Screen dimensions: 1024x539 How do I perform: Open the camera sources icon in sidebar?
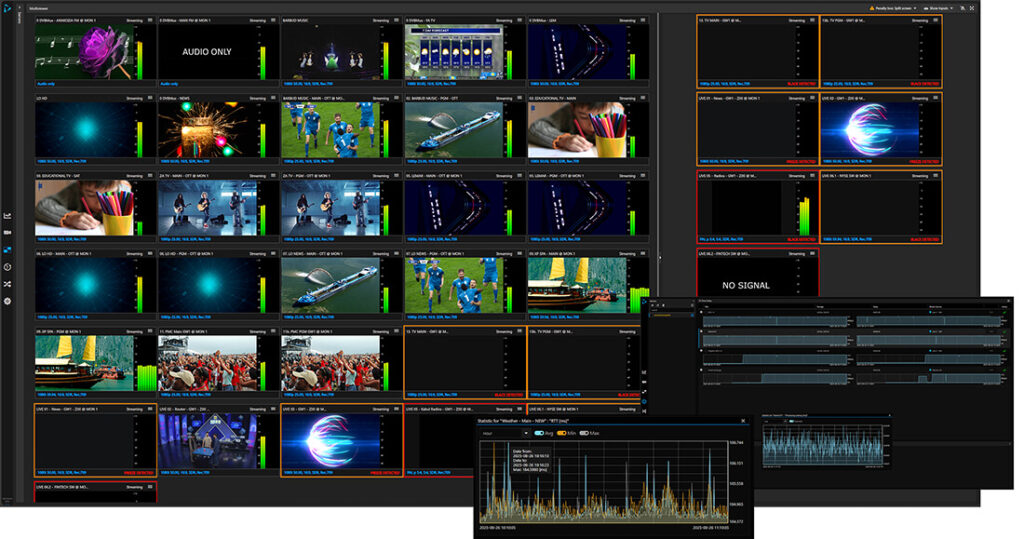(8, 232)
